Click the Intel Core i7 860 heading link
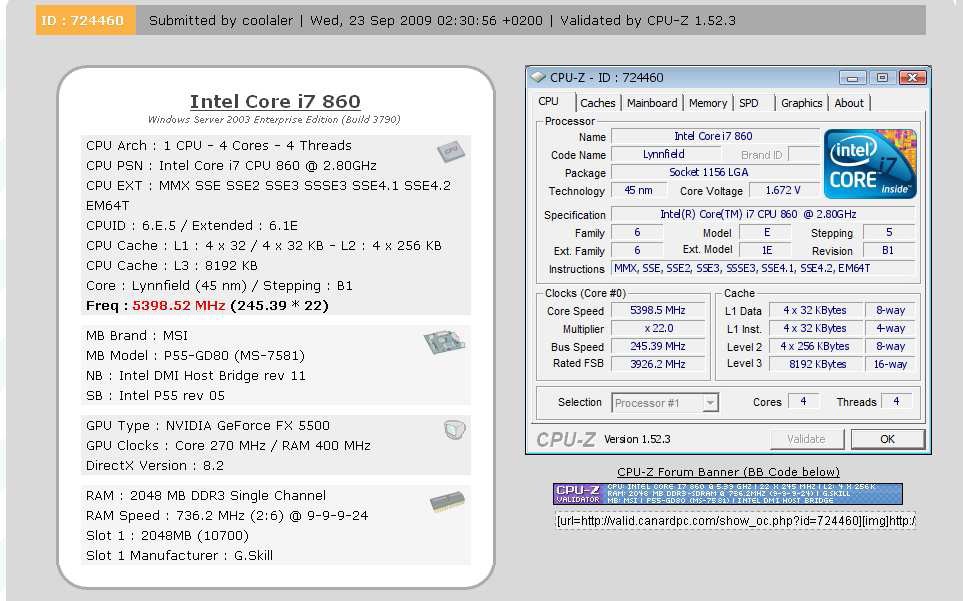Screen dimensions: 963x601 pyautogui.click(x=275, y=101)
